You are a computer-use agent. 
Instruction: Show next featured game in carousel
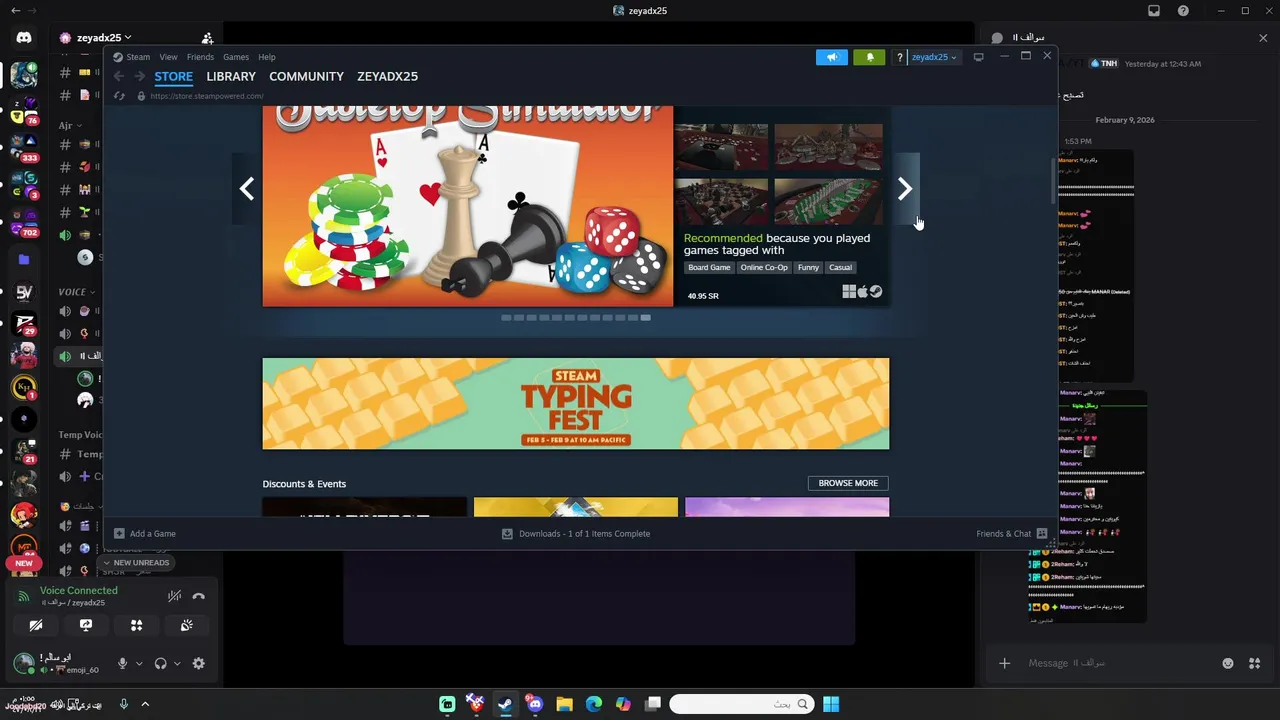pos(904,189)
